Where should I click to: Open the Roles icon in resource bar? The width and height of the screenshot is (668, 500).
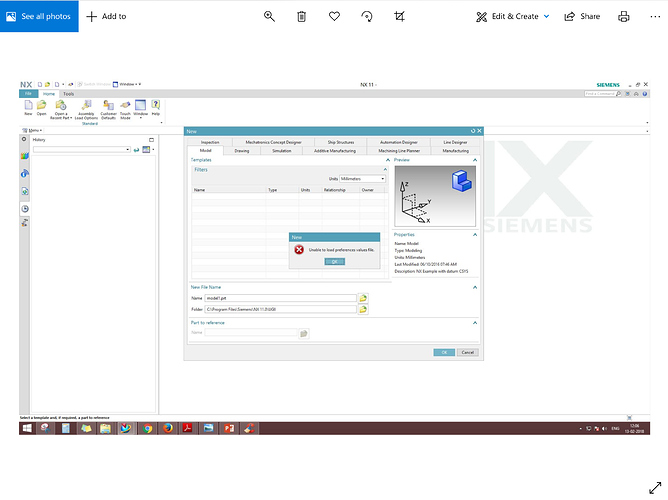coord(25,222)
